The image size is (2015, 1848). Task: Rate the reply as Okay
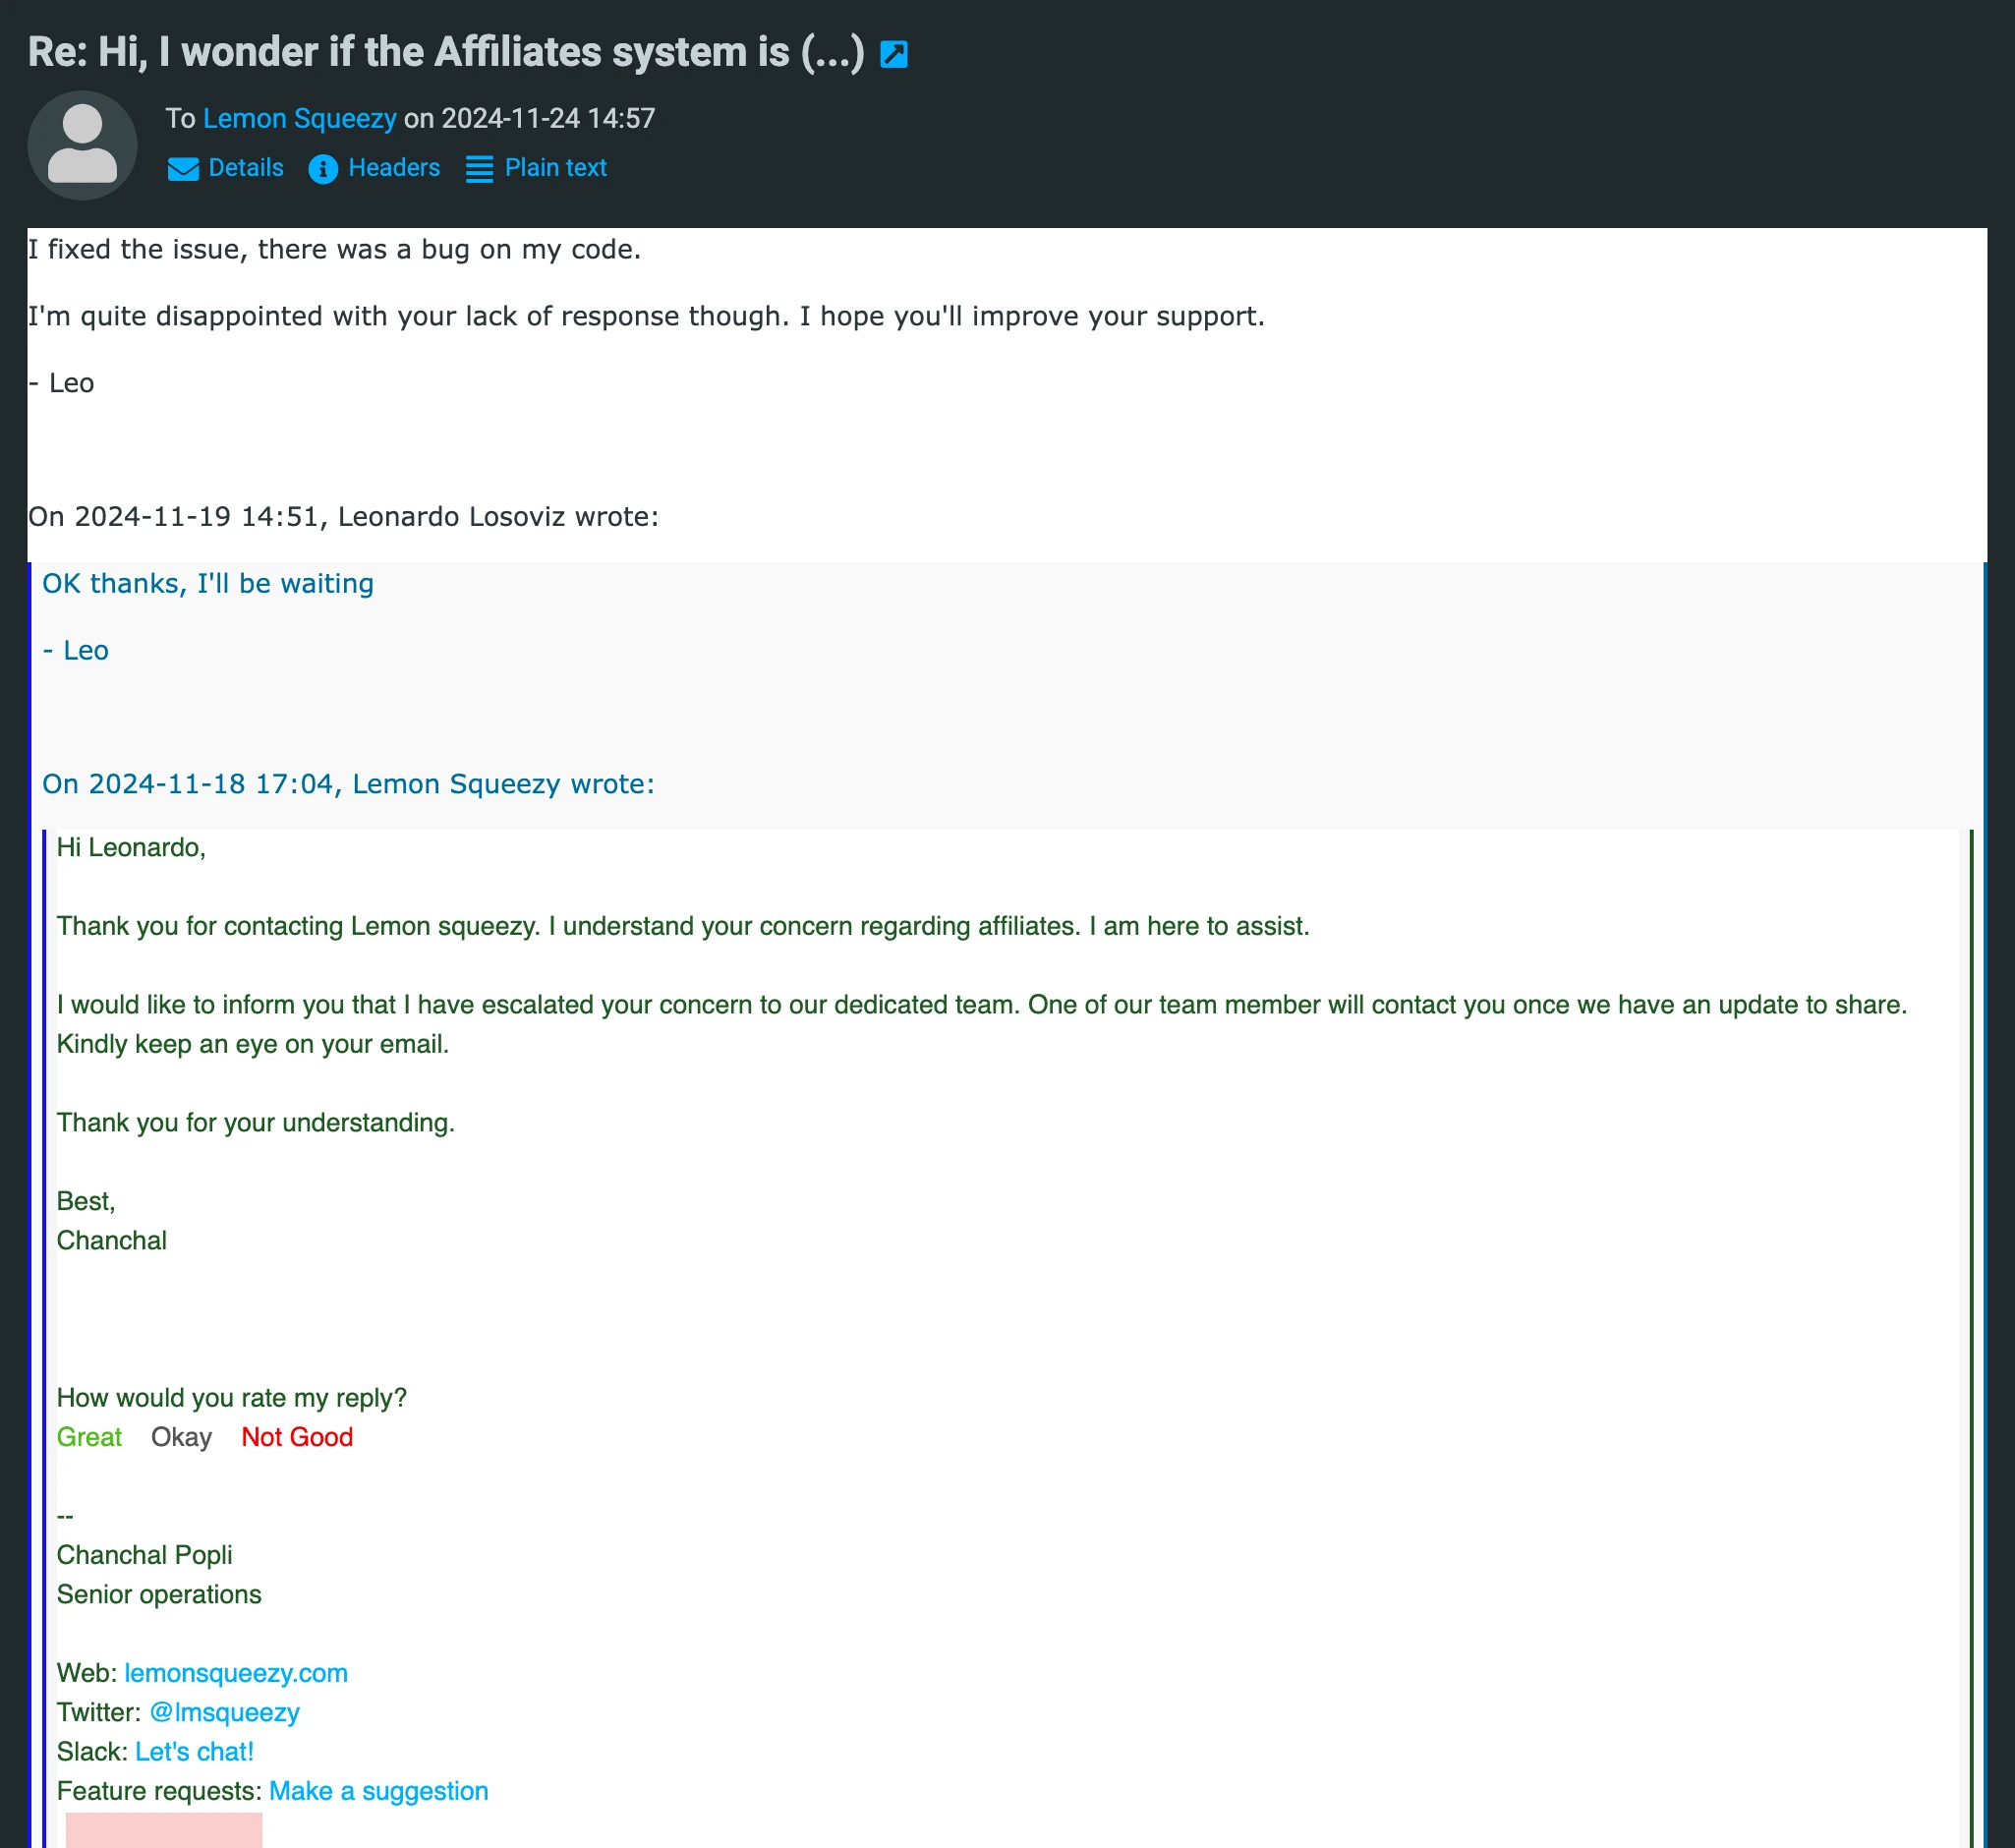pos(180,1437)
